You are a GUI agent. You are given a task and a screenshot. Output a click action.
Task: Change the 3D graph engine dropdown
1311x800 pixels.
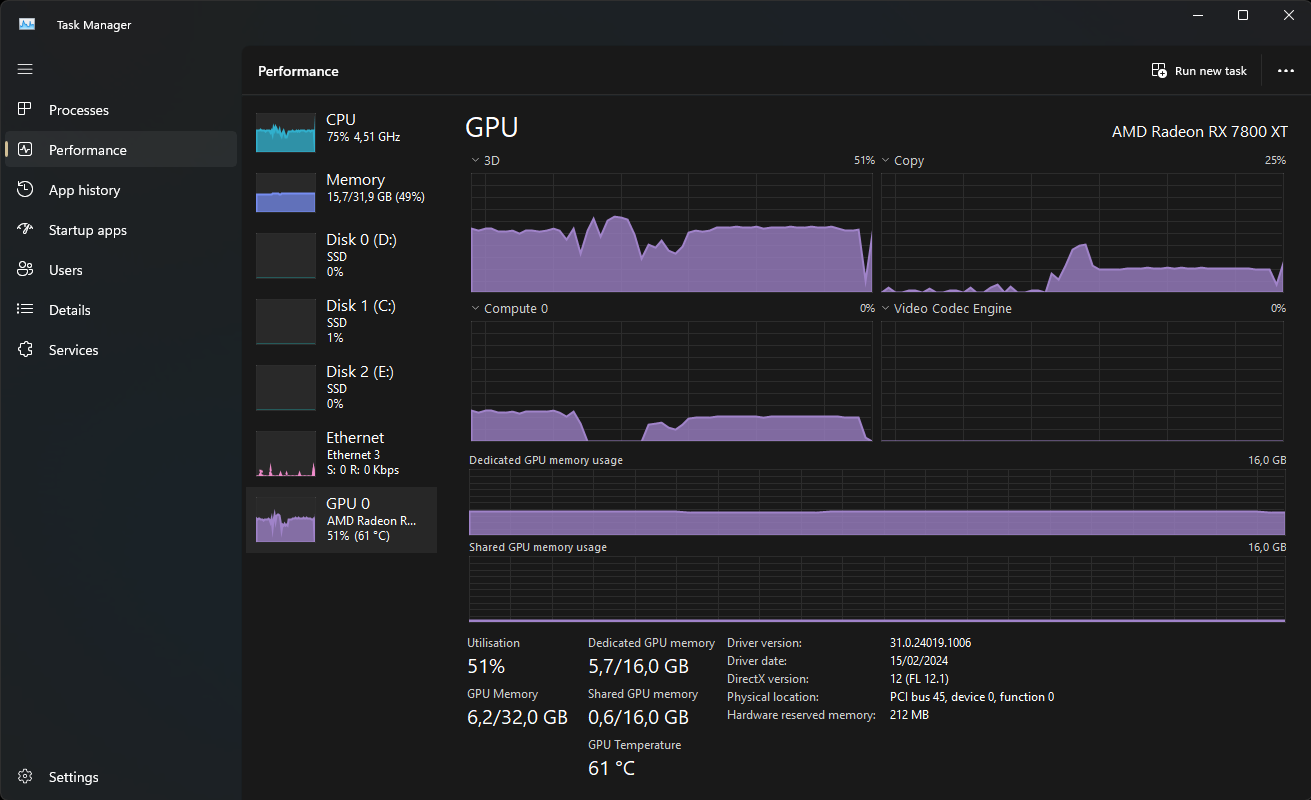474,159
